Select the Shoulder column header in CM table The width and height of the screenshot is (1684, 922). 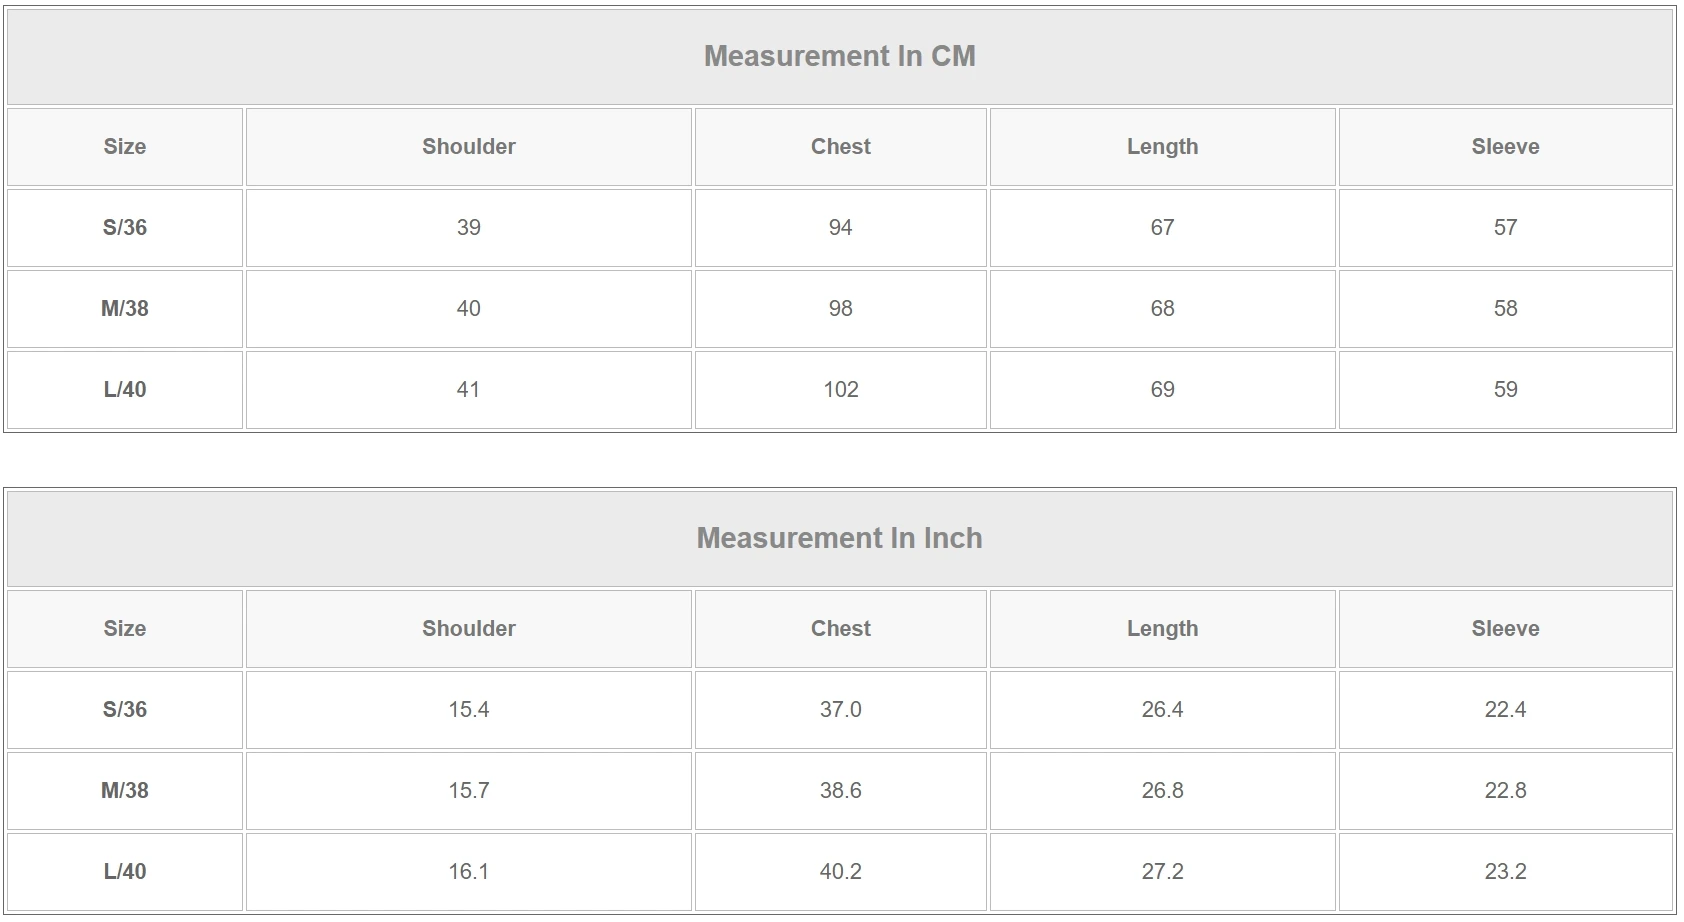pyautogui.click(x=468, y=147)
